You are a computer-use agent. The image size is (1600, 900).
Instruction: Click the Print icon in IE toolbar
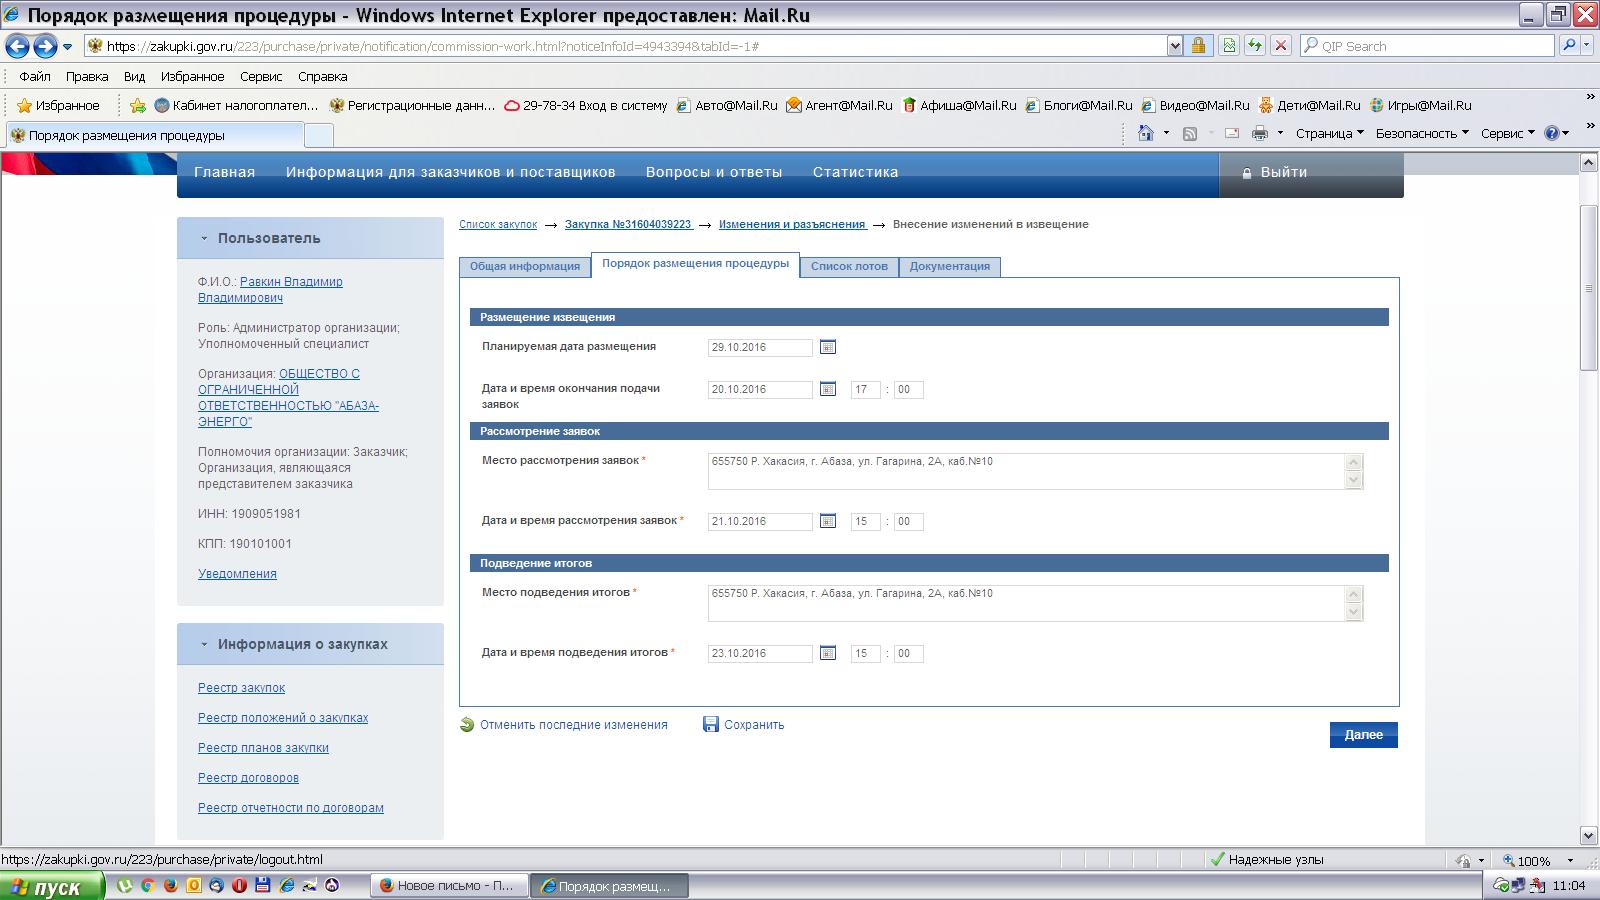(1259, 134)
